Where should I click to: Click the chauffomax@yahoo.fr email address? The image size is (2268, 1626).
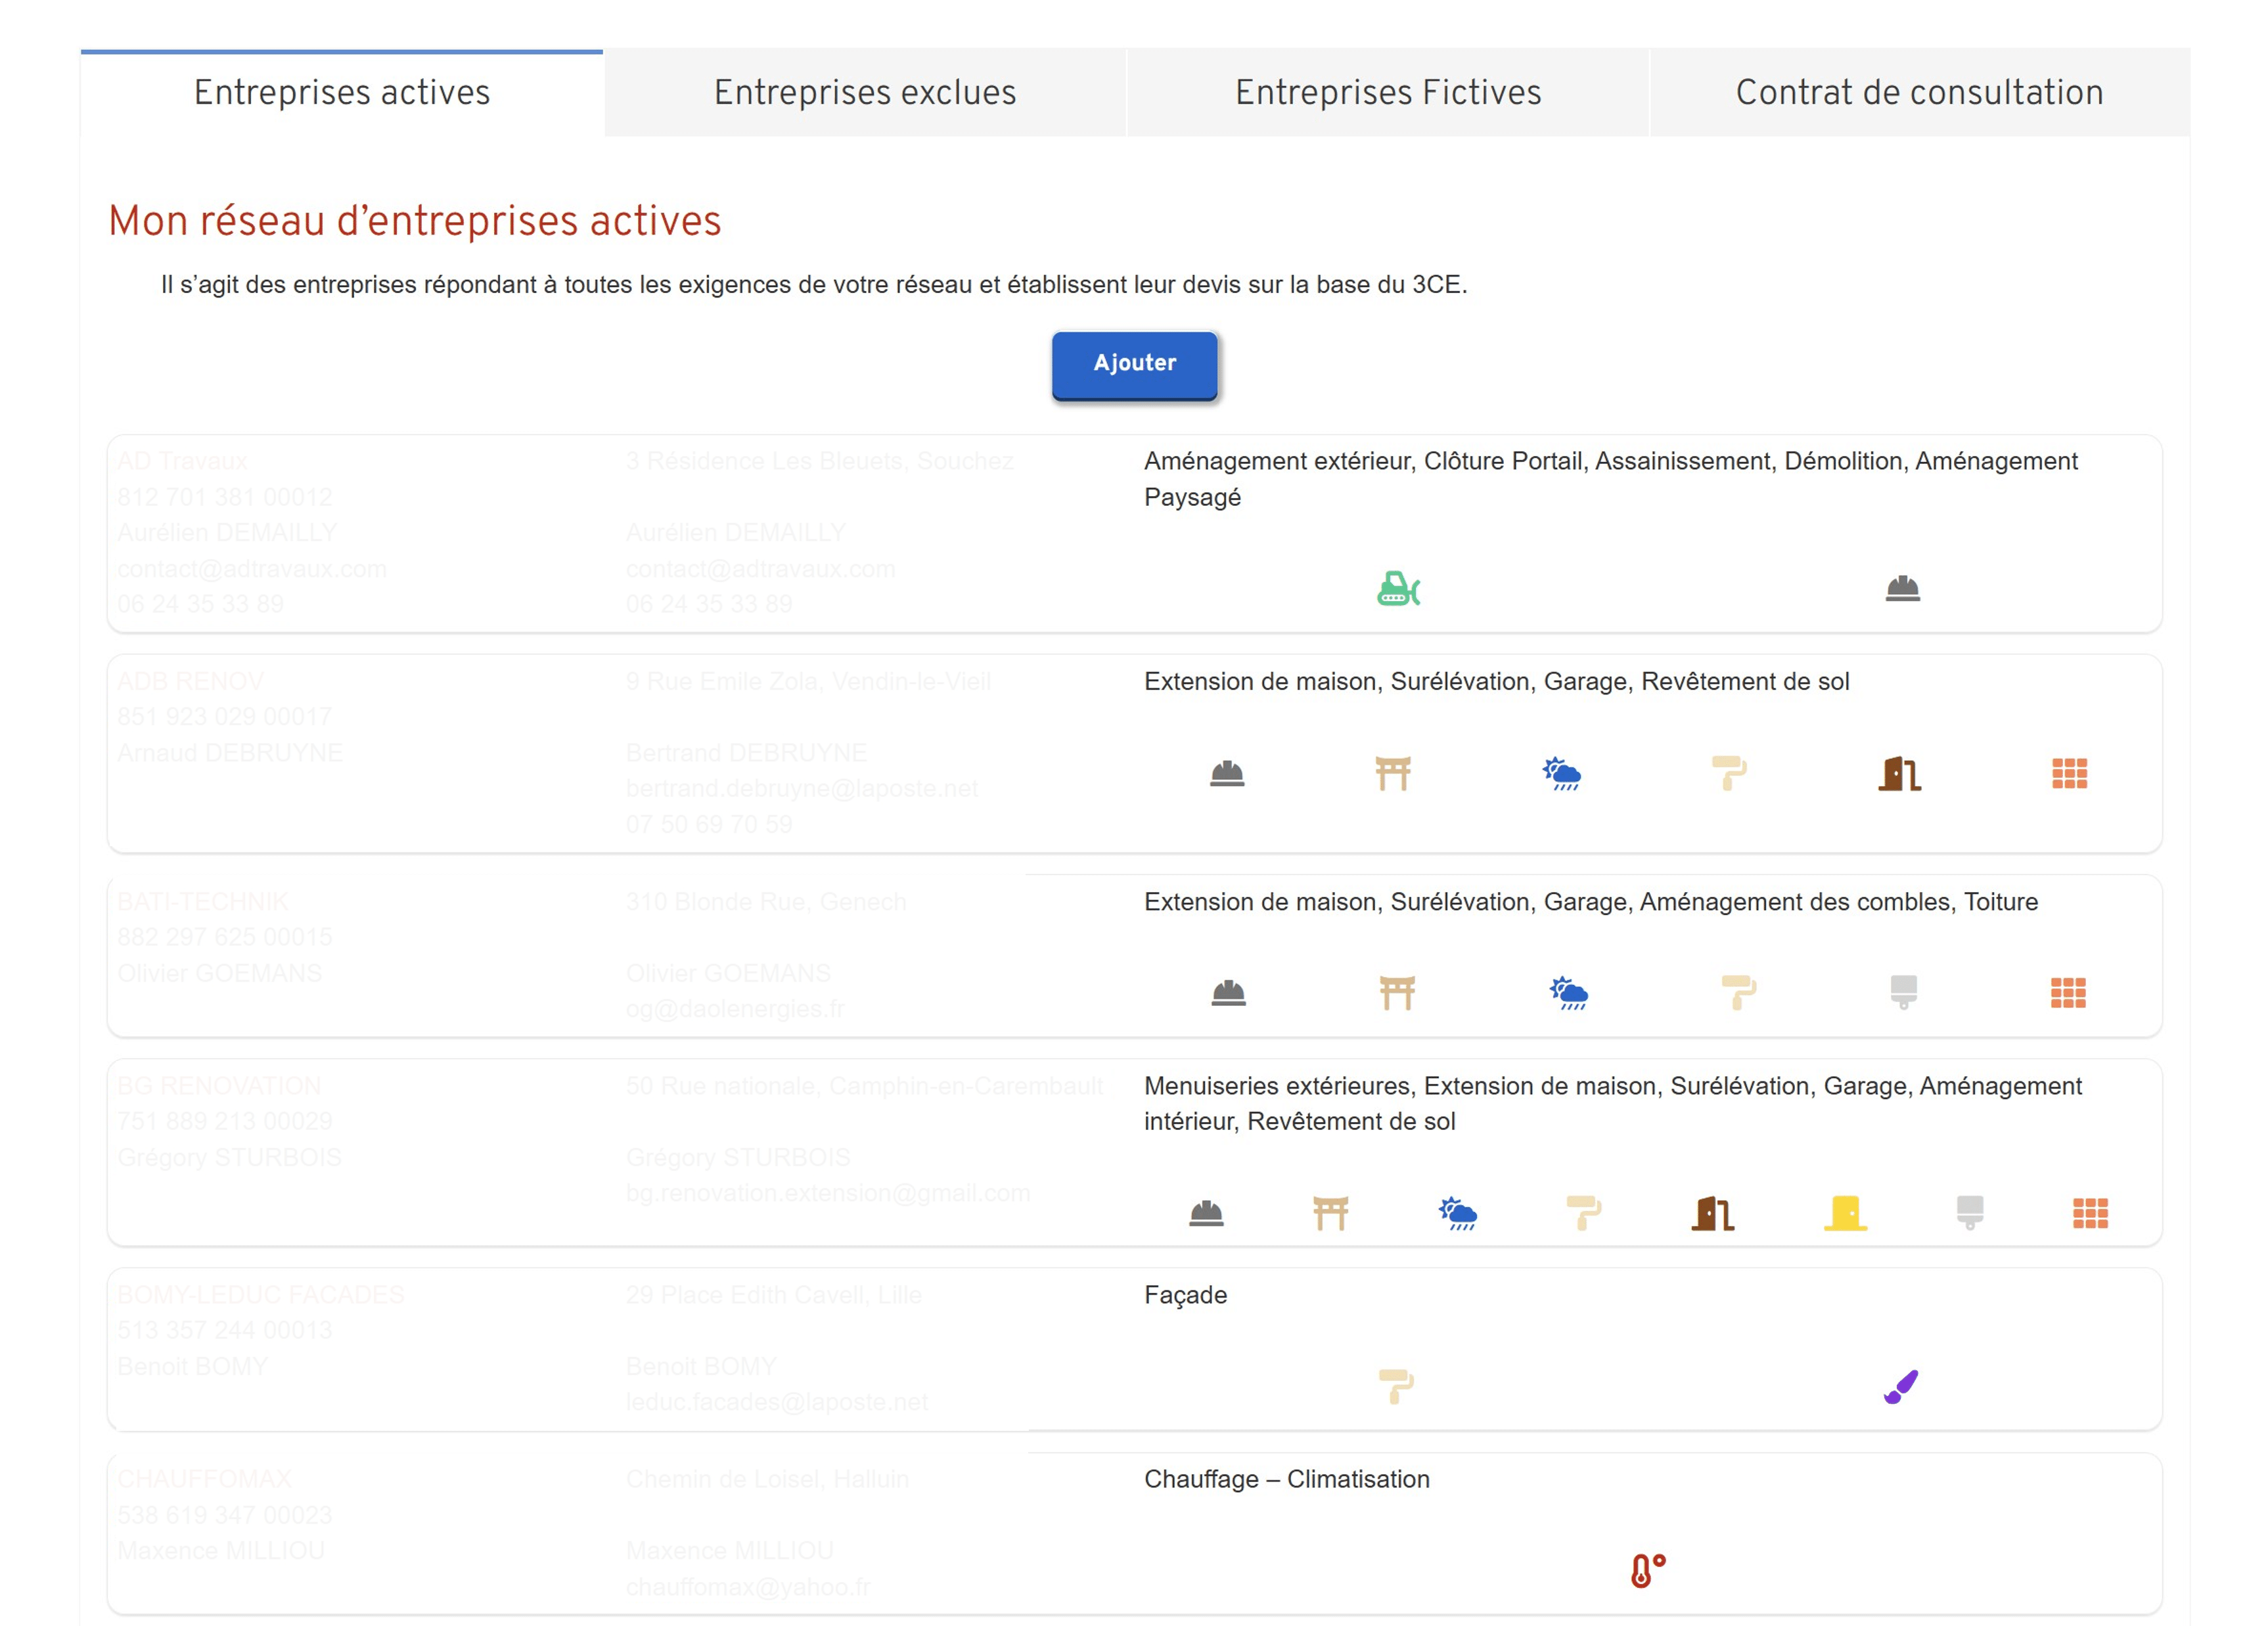[748, 1587]
